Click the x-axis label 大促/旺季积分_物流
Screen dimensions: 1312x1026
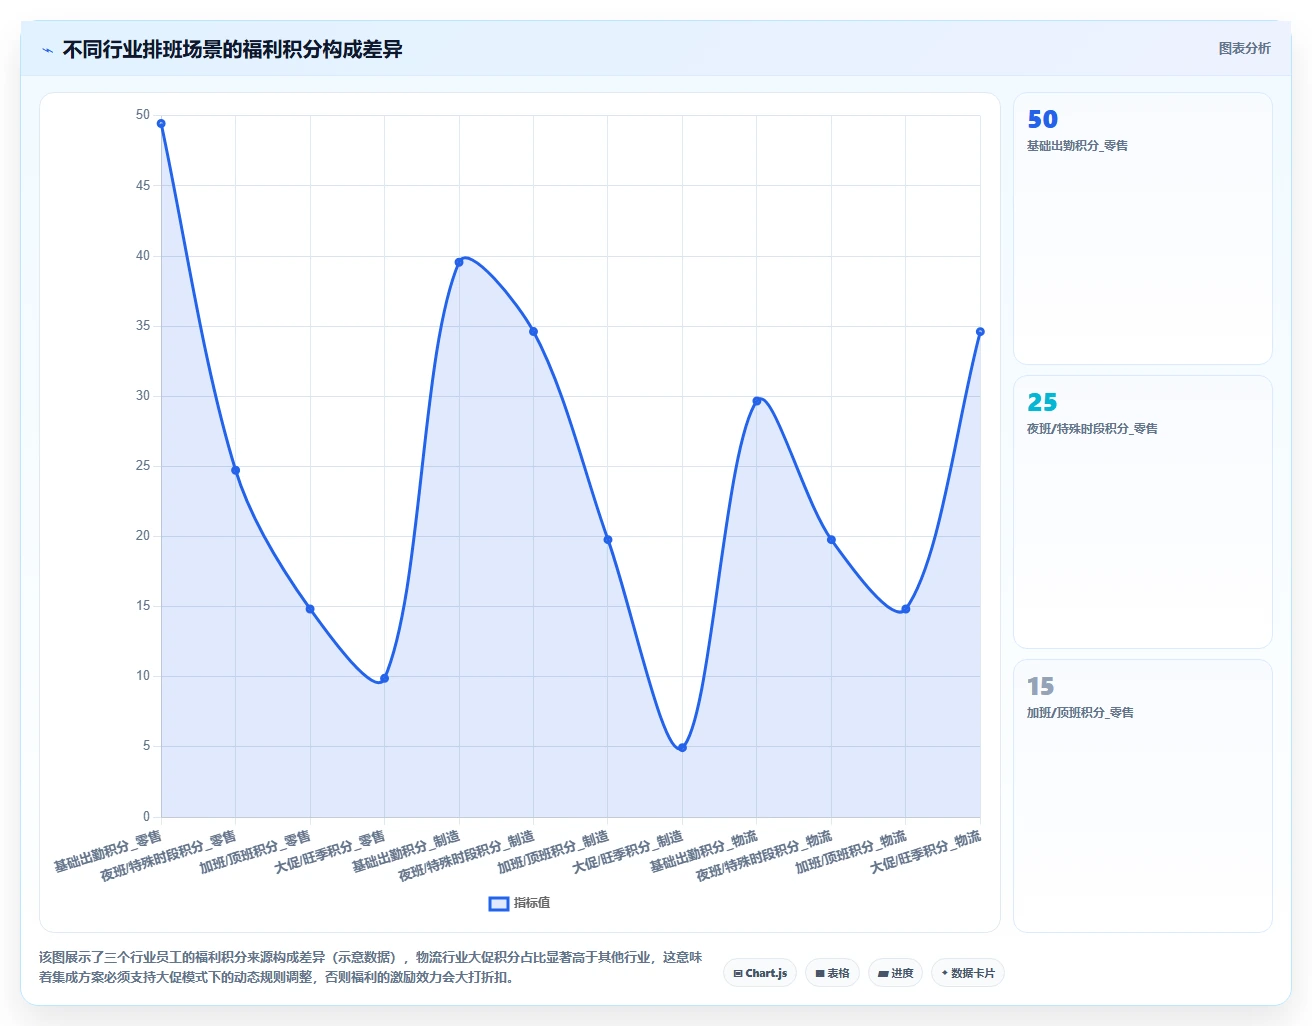click(926, 852)
